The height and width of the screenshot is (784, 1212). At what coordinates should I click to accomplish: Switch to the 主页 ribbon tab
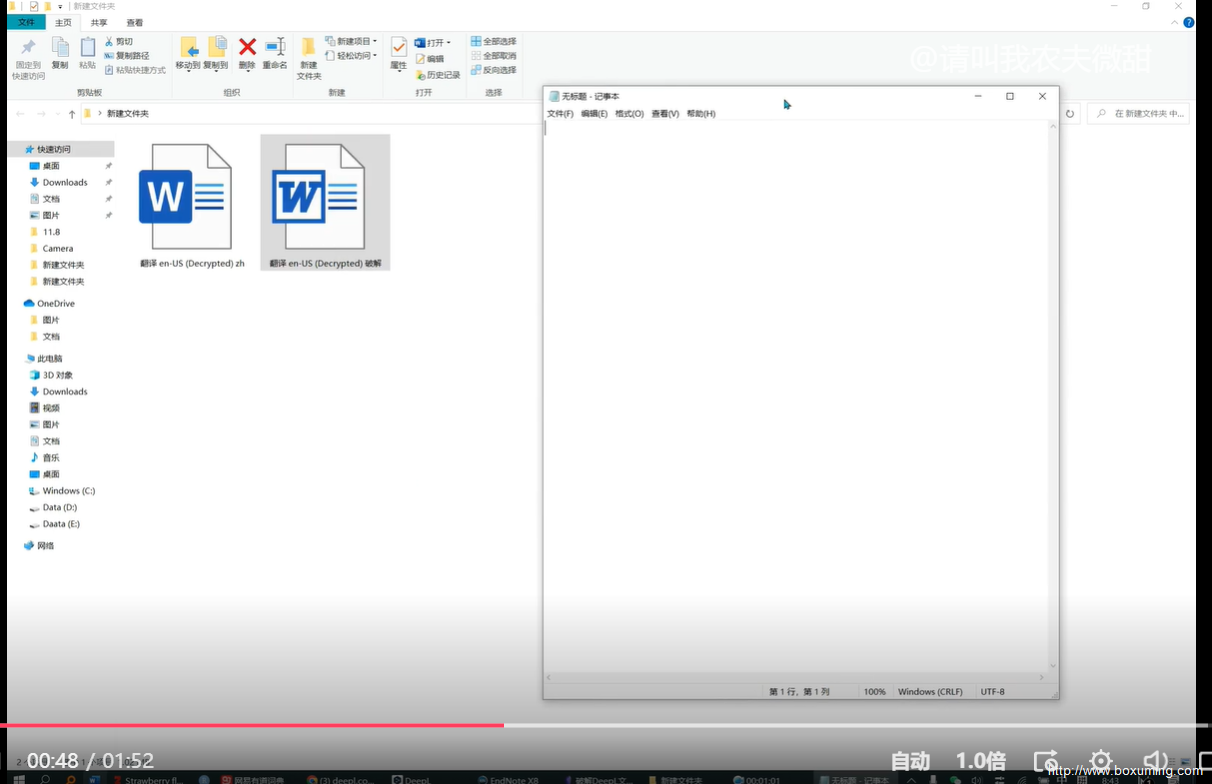click(63, 22)
